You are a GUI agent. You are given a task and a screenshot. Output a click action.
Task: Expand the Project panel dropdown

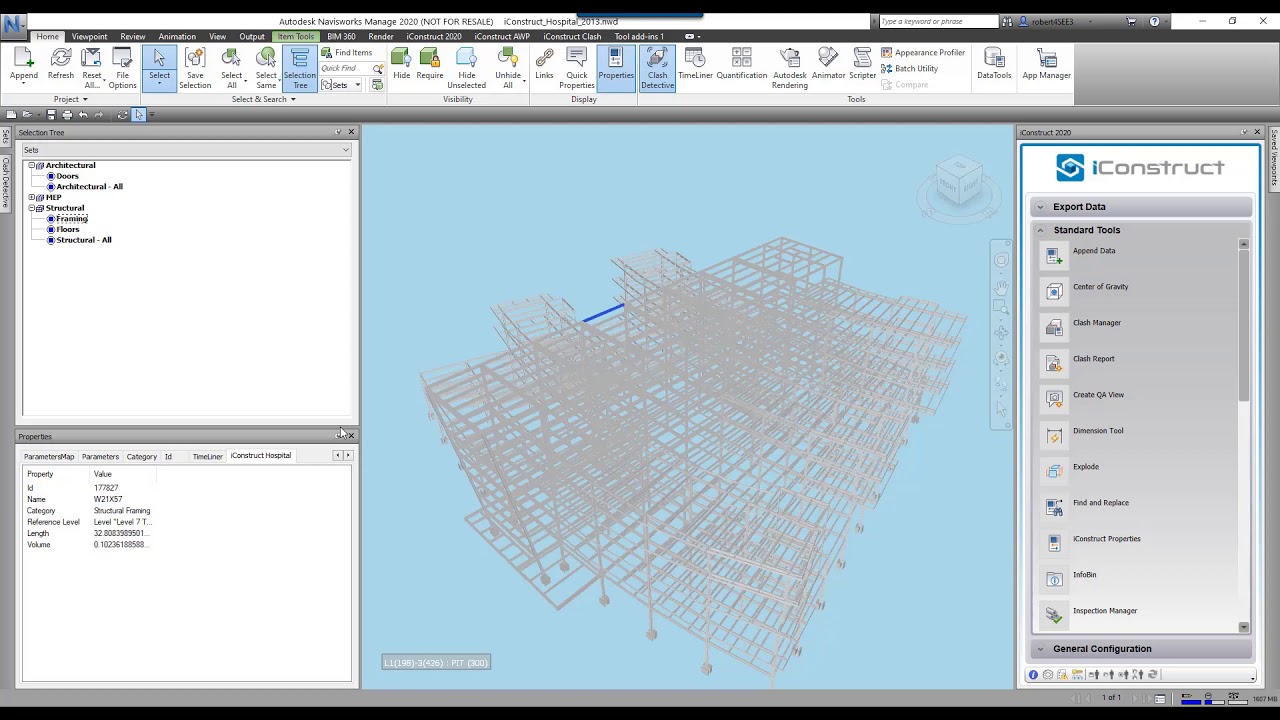tap(71, 99)
